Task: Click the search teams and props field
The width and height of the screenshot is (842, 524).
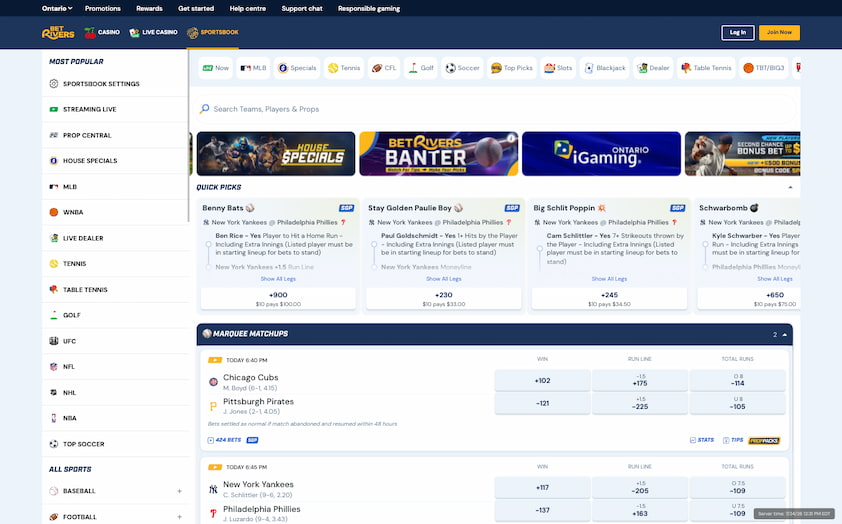Action: [497, 109]
